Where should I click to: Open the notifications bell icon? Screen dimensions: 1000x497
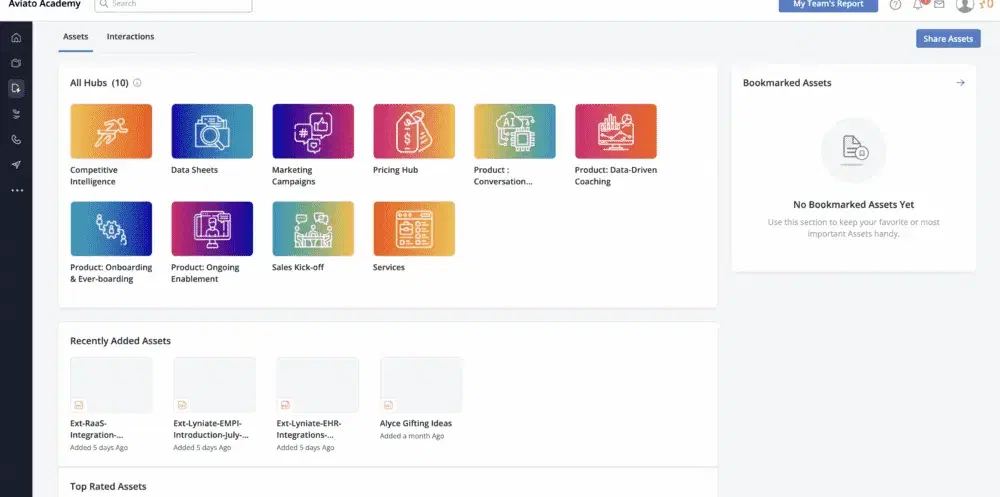coord(918,4)
